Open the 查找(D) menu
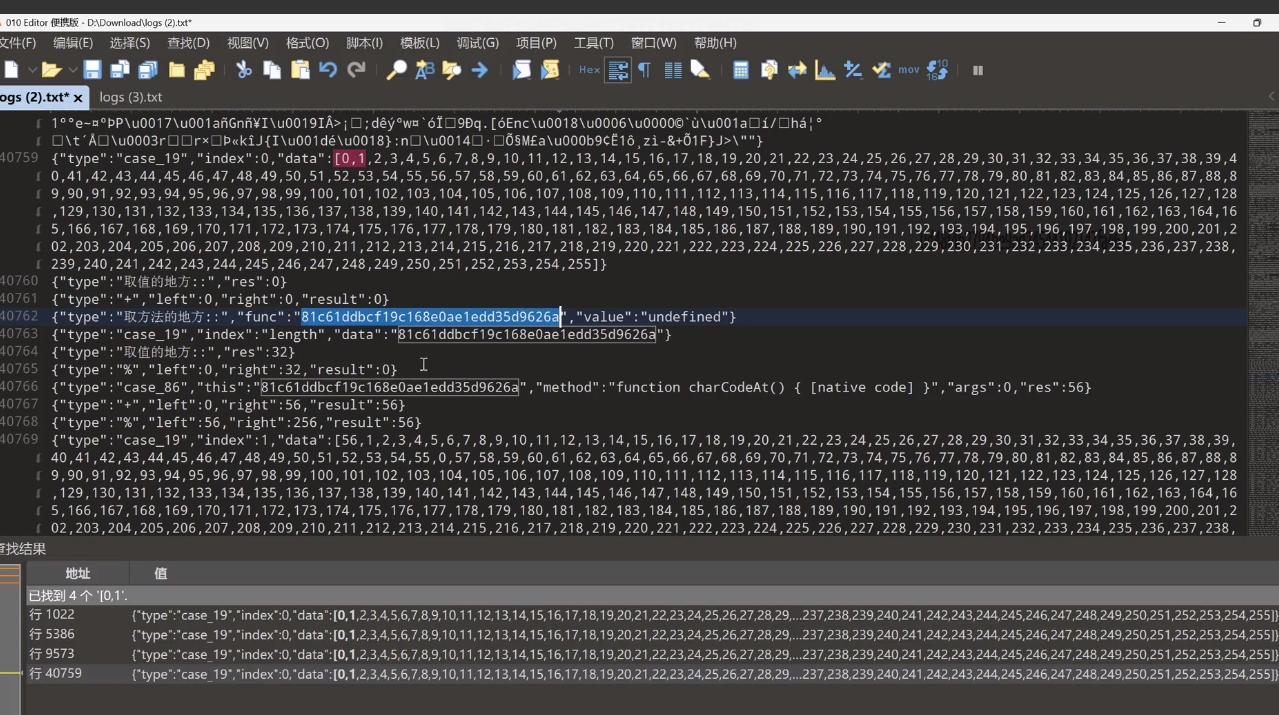Viewport: 1279px width, 715px height. tap(188, 43)
